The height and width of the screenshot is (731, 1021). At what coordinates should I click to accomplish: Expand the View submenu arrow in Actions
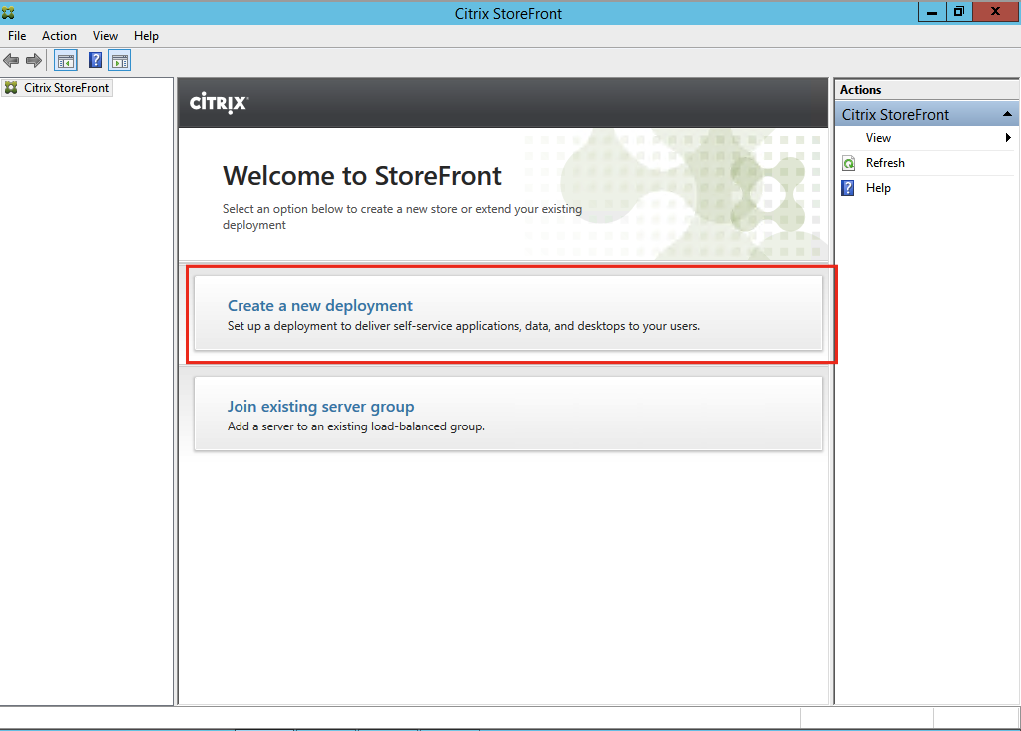tap(1008, 137)
